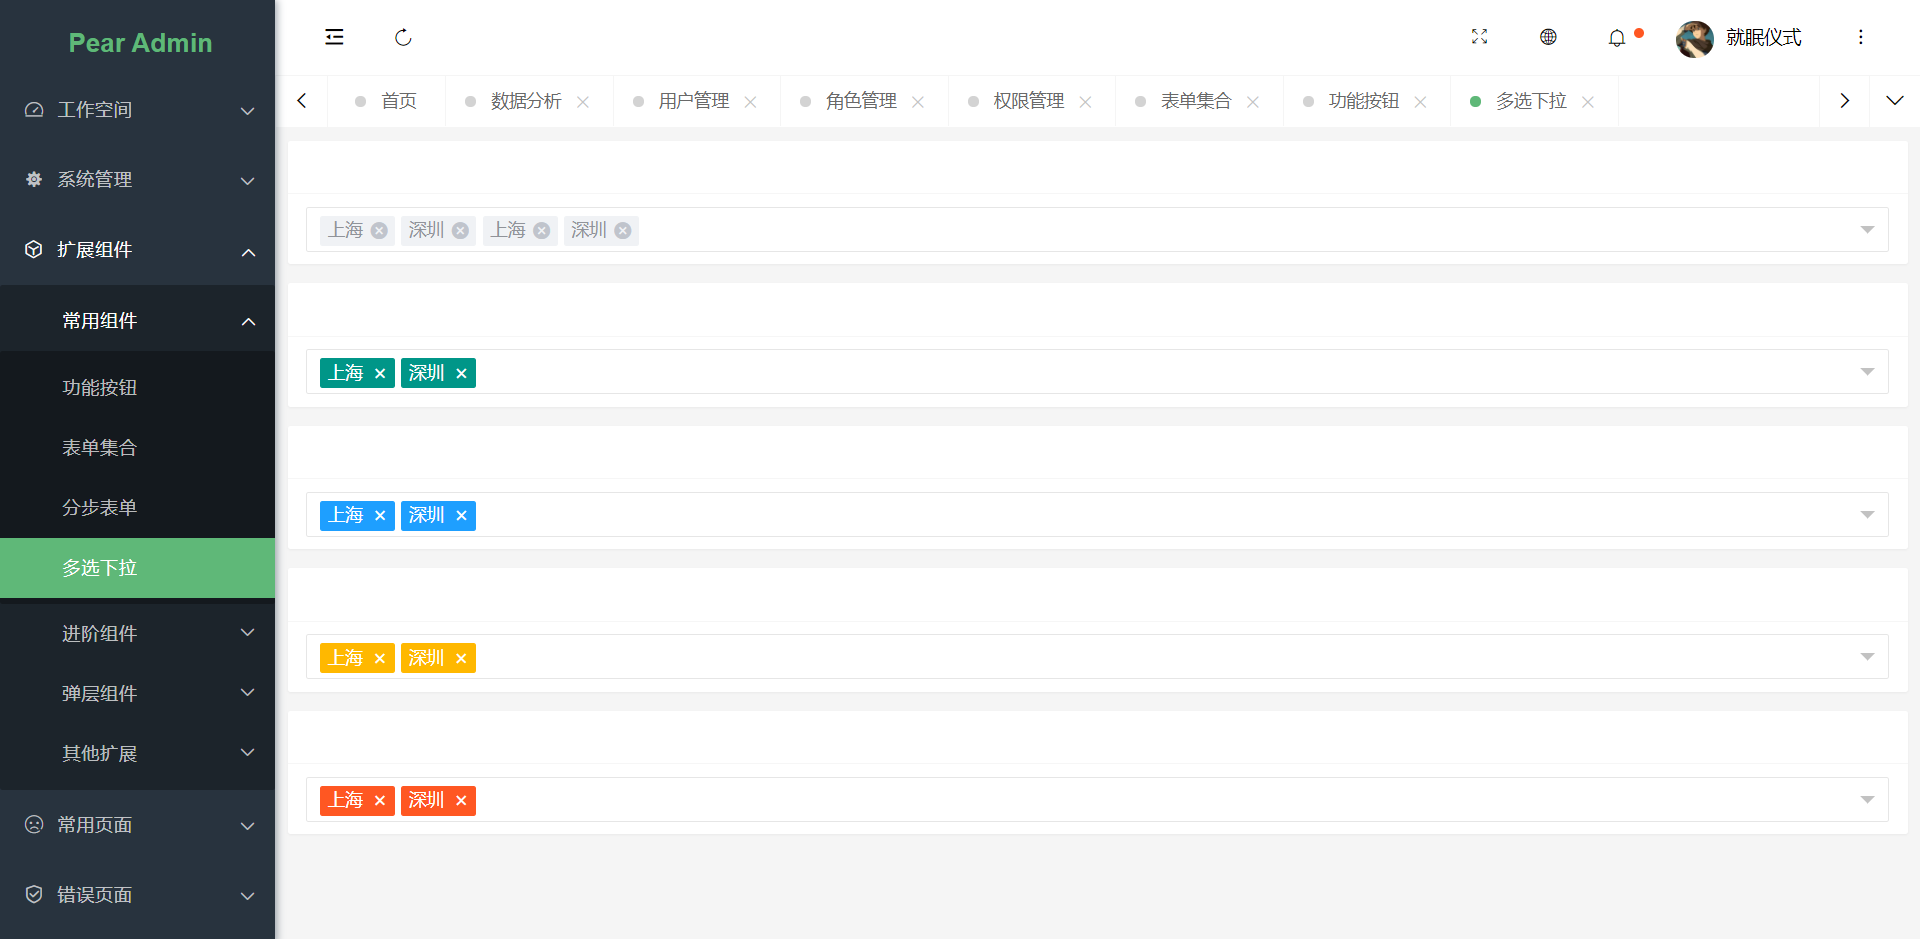
Task: Collapse the 常用组件 submenu
Action: click(x=137, y=321)
